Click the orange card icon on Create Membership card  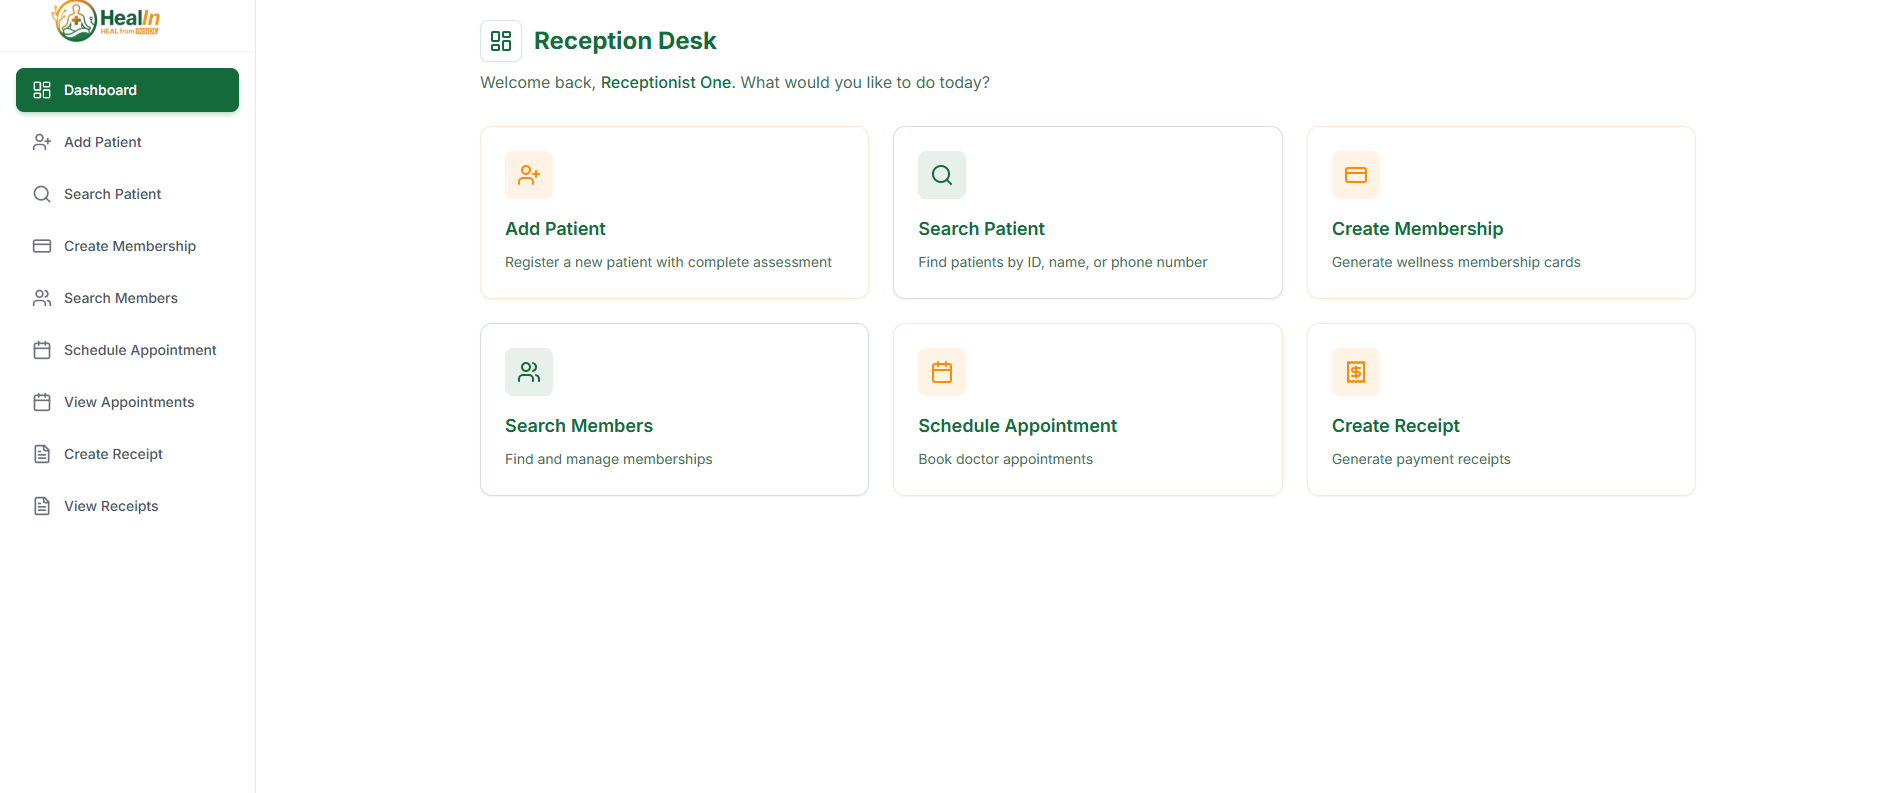[x=1356, y=175]
